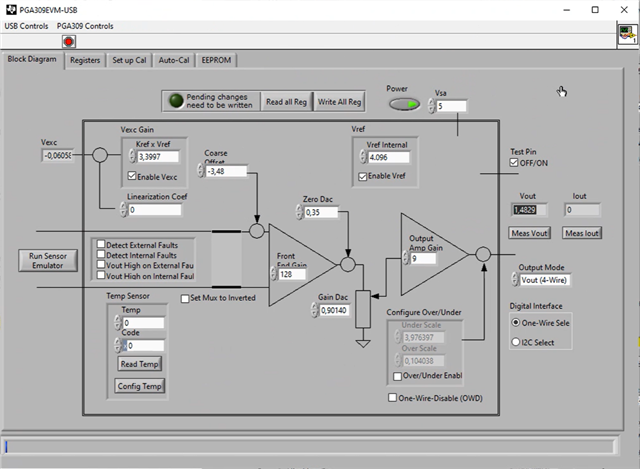Click the Meas Vout button
This screenshot has width=640, height=469.
(529, 233)
